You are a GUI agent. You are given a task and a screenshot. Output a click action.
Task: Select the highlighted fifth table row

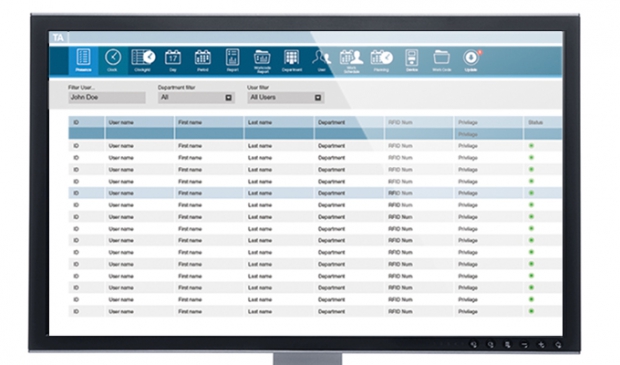pyautogui.click(x=315, y=193)
